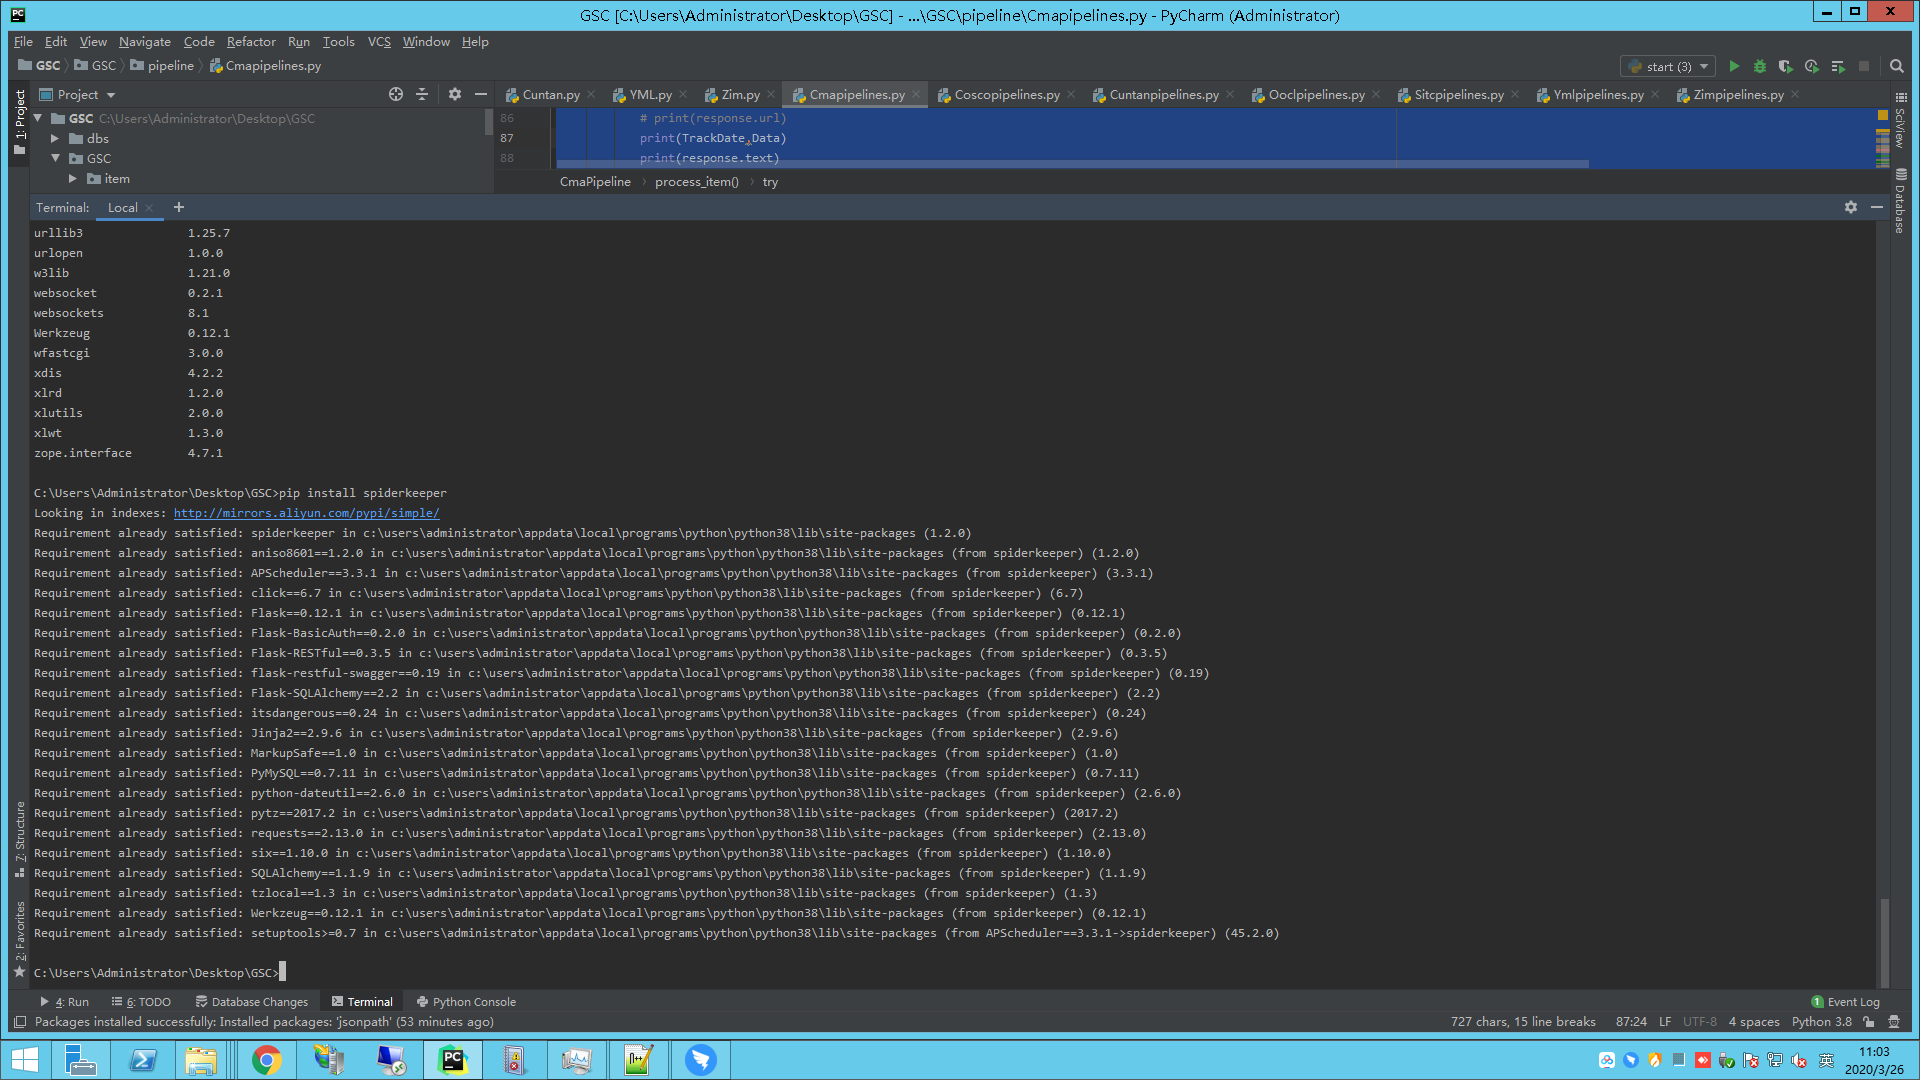
Task: Click locate file crosshair in Project panel
Action: (396, 94)
